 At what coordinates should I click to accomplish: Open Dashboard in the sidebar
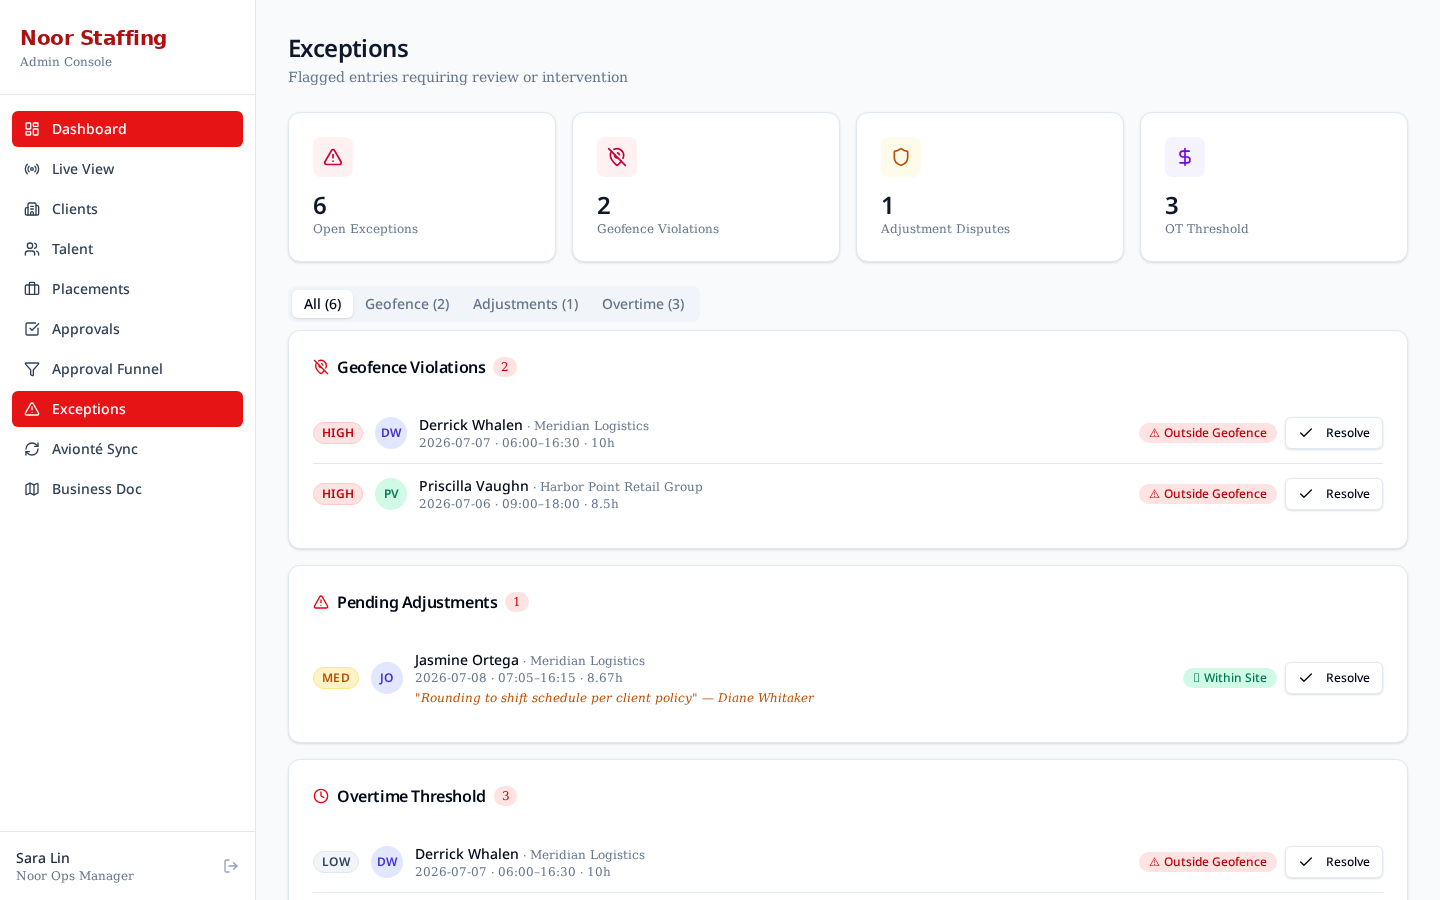click(127, 129)
